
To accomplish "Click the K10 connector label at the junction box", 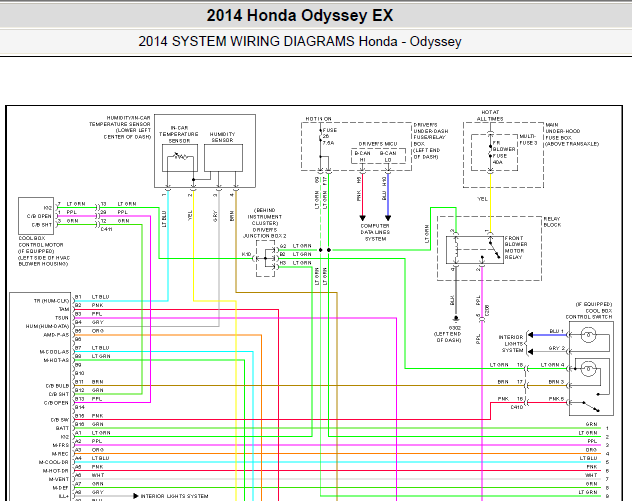I will click(x=246, y=254).
